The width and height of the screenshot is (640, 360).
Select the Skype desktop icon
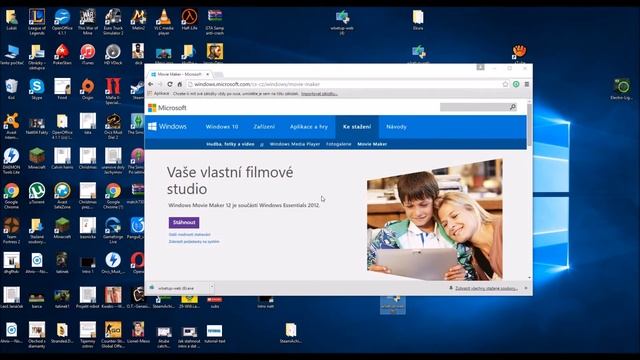pyautogui.click(x=37, y=89)
